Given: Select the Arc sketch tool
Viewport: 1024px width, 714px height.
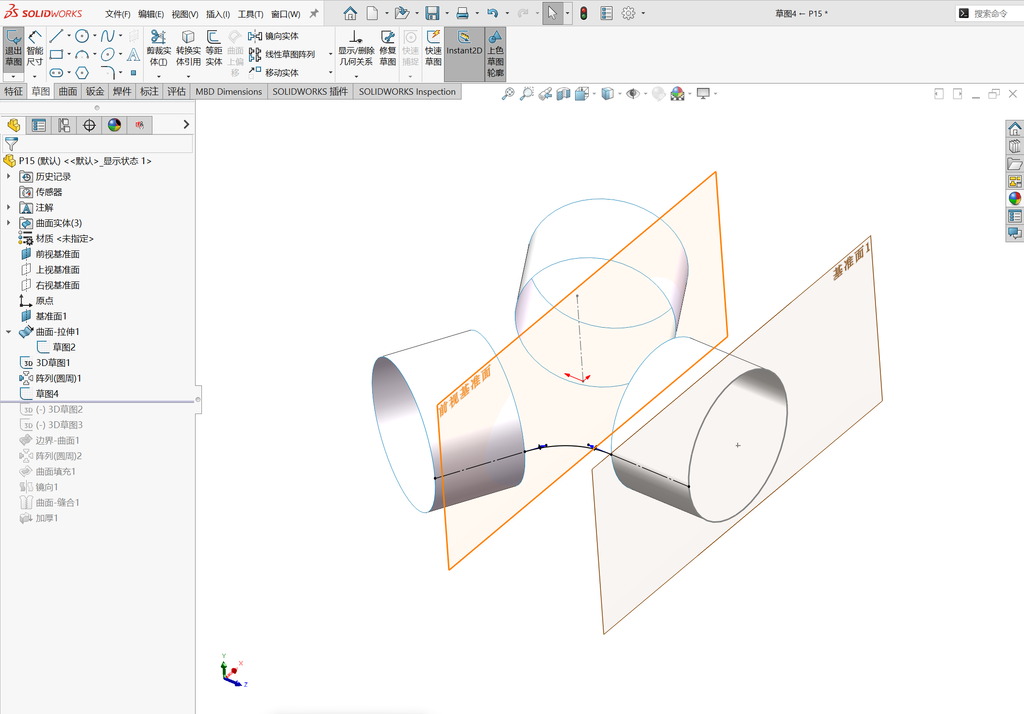Looking at the screenshot, I should point(82,54).
